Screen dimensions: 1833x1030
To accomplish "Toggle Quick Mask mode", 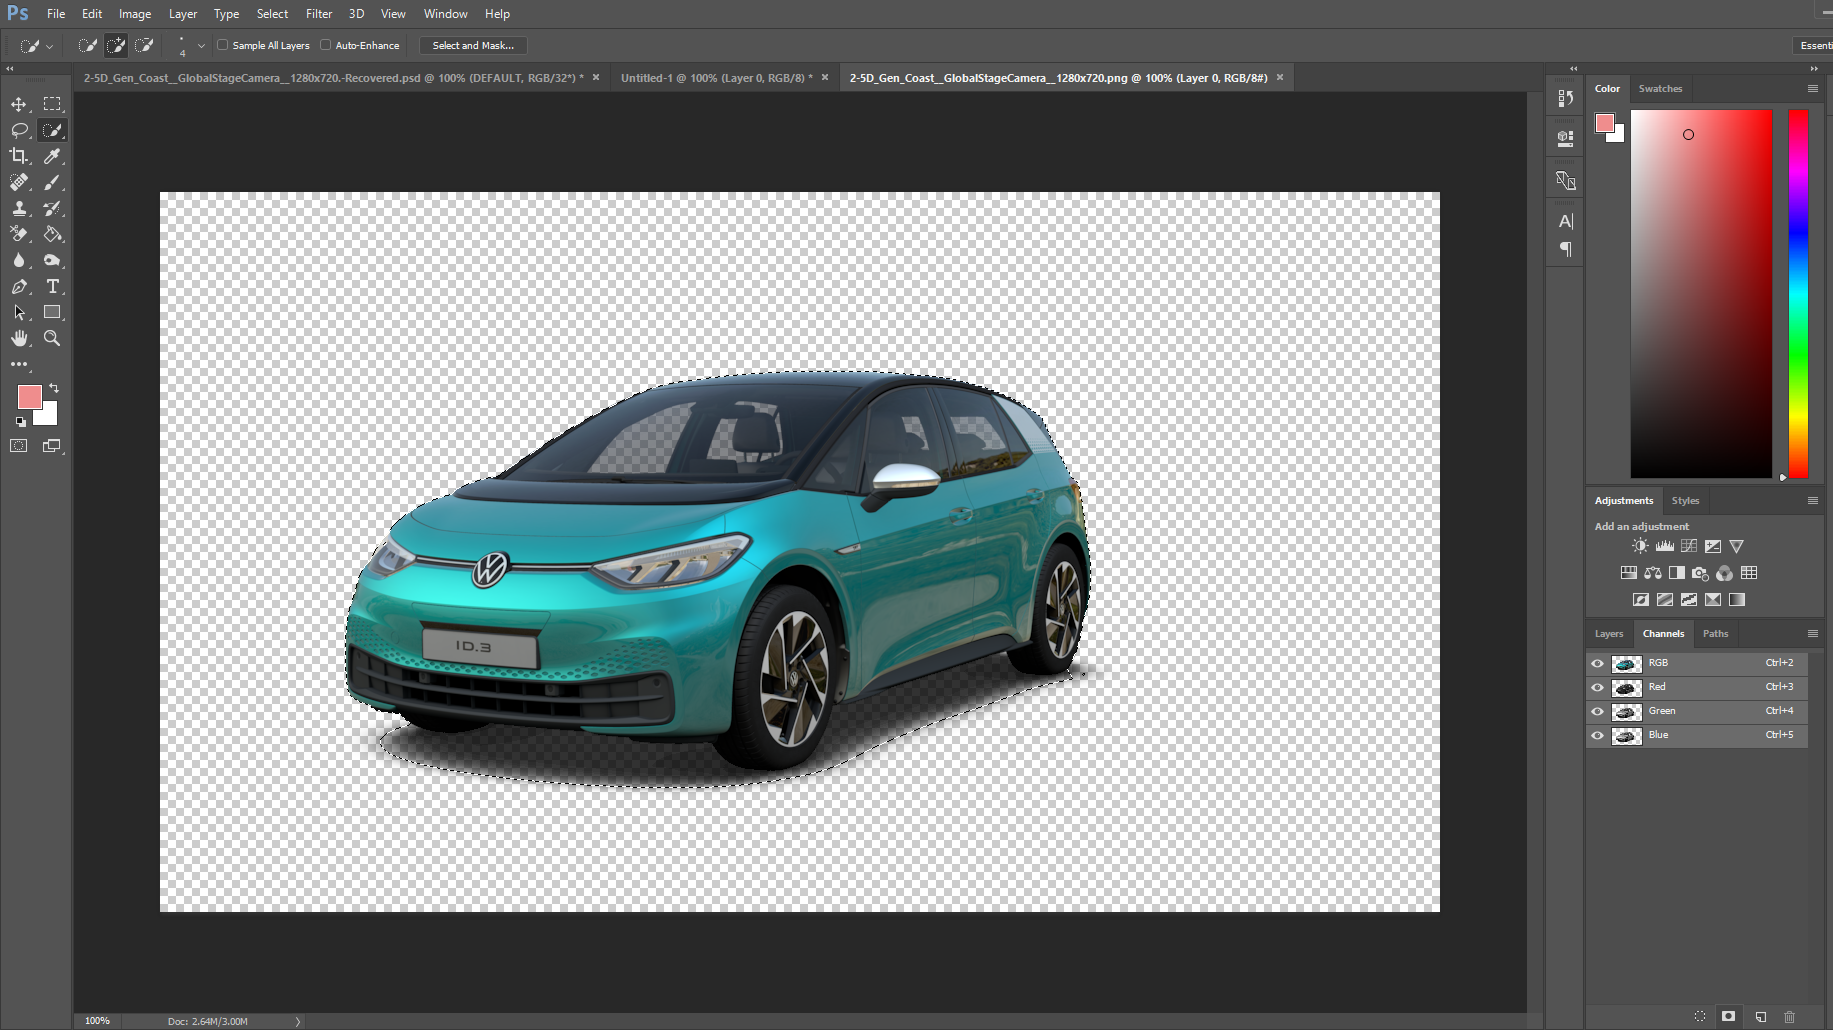I will coord(19,446).
